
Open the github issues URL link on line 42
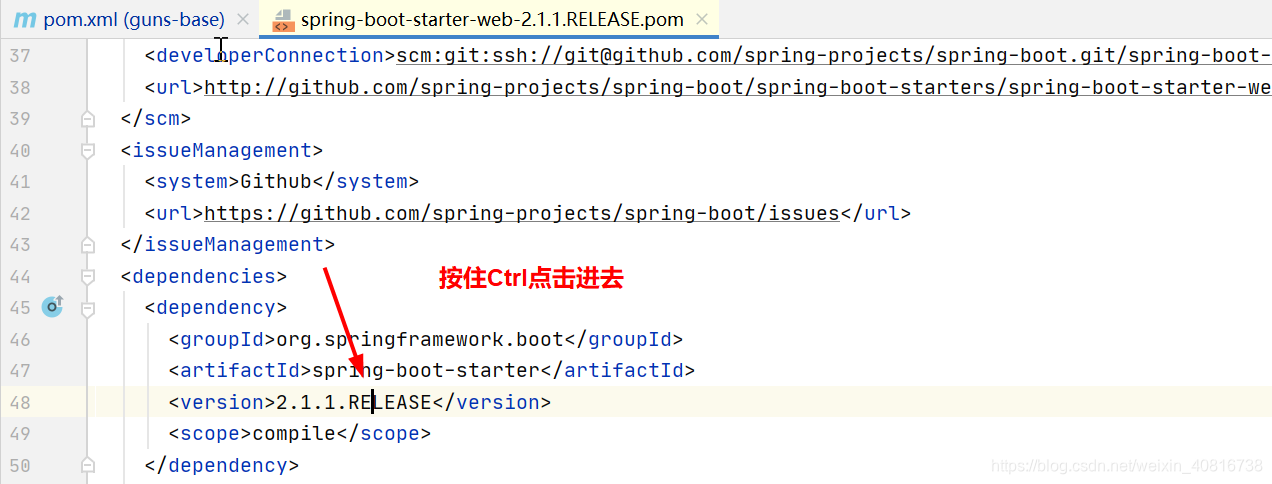(522, 213)
